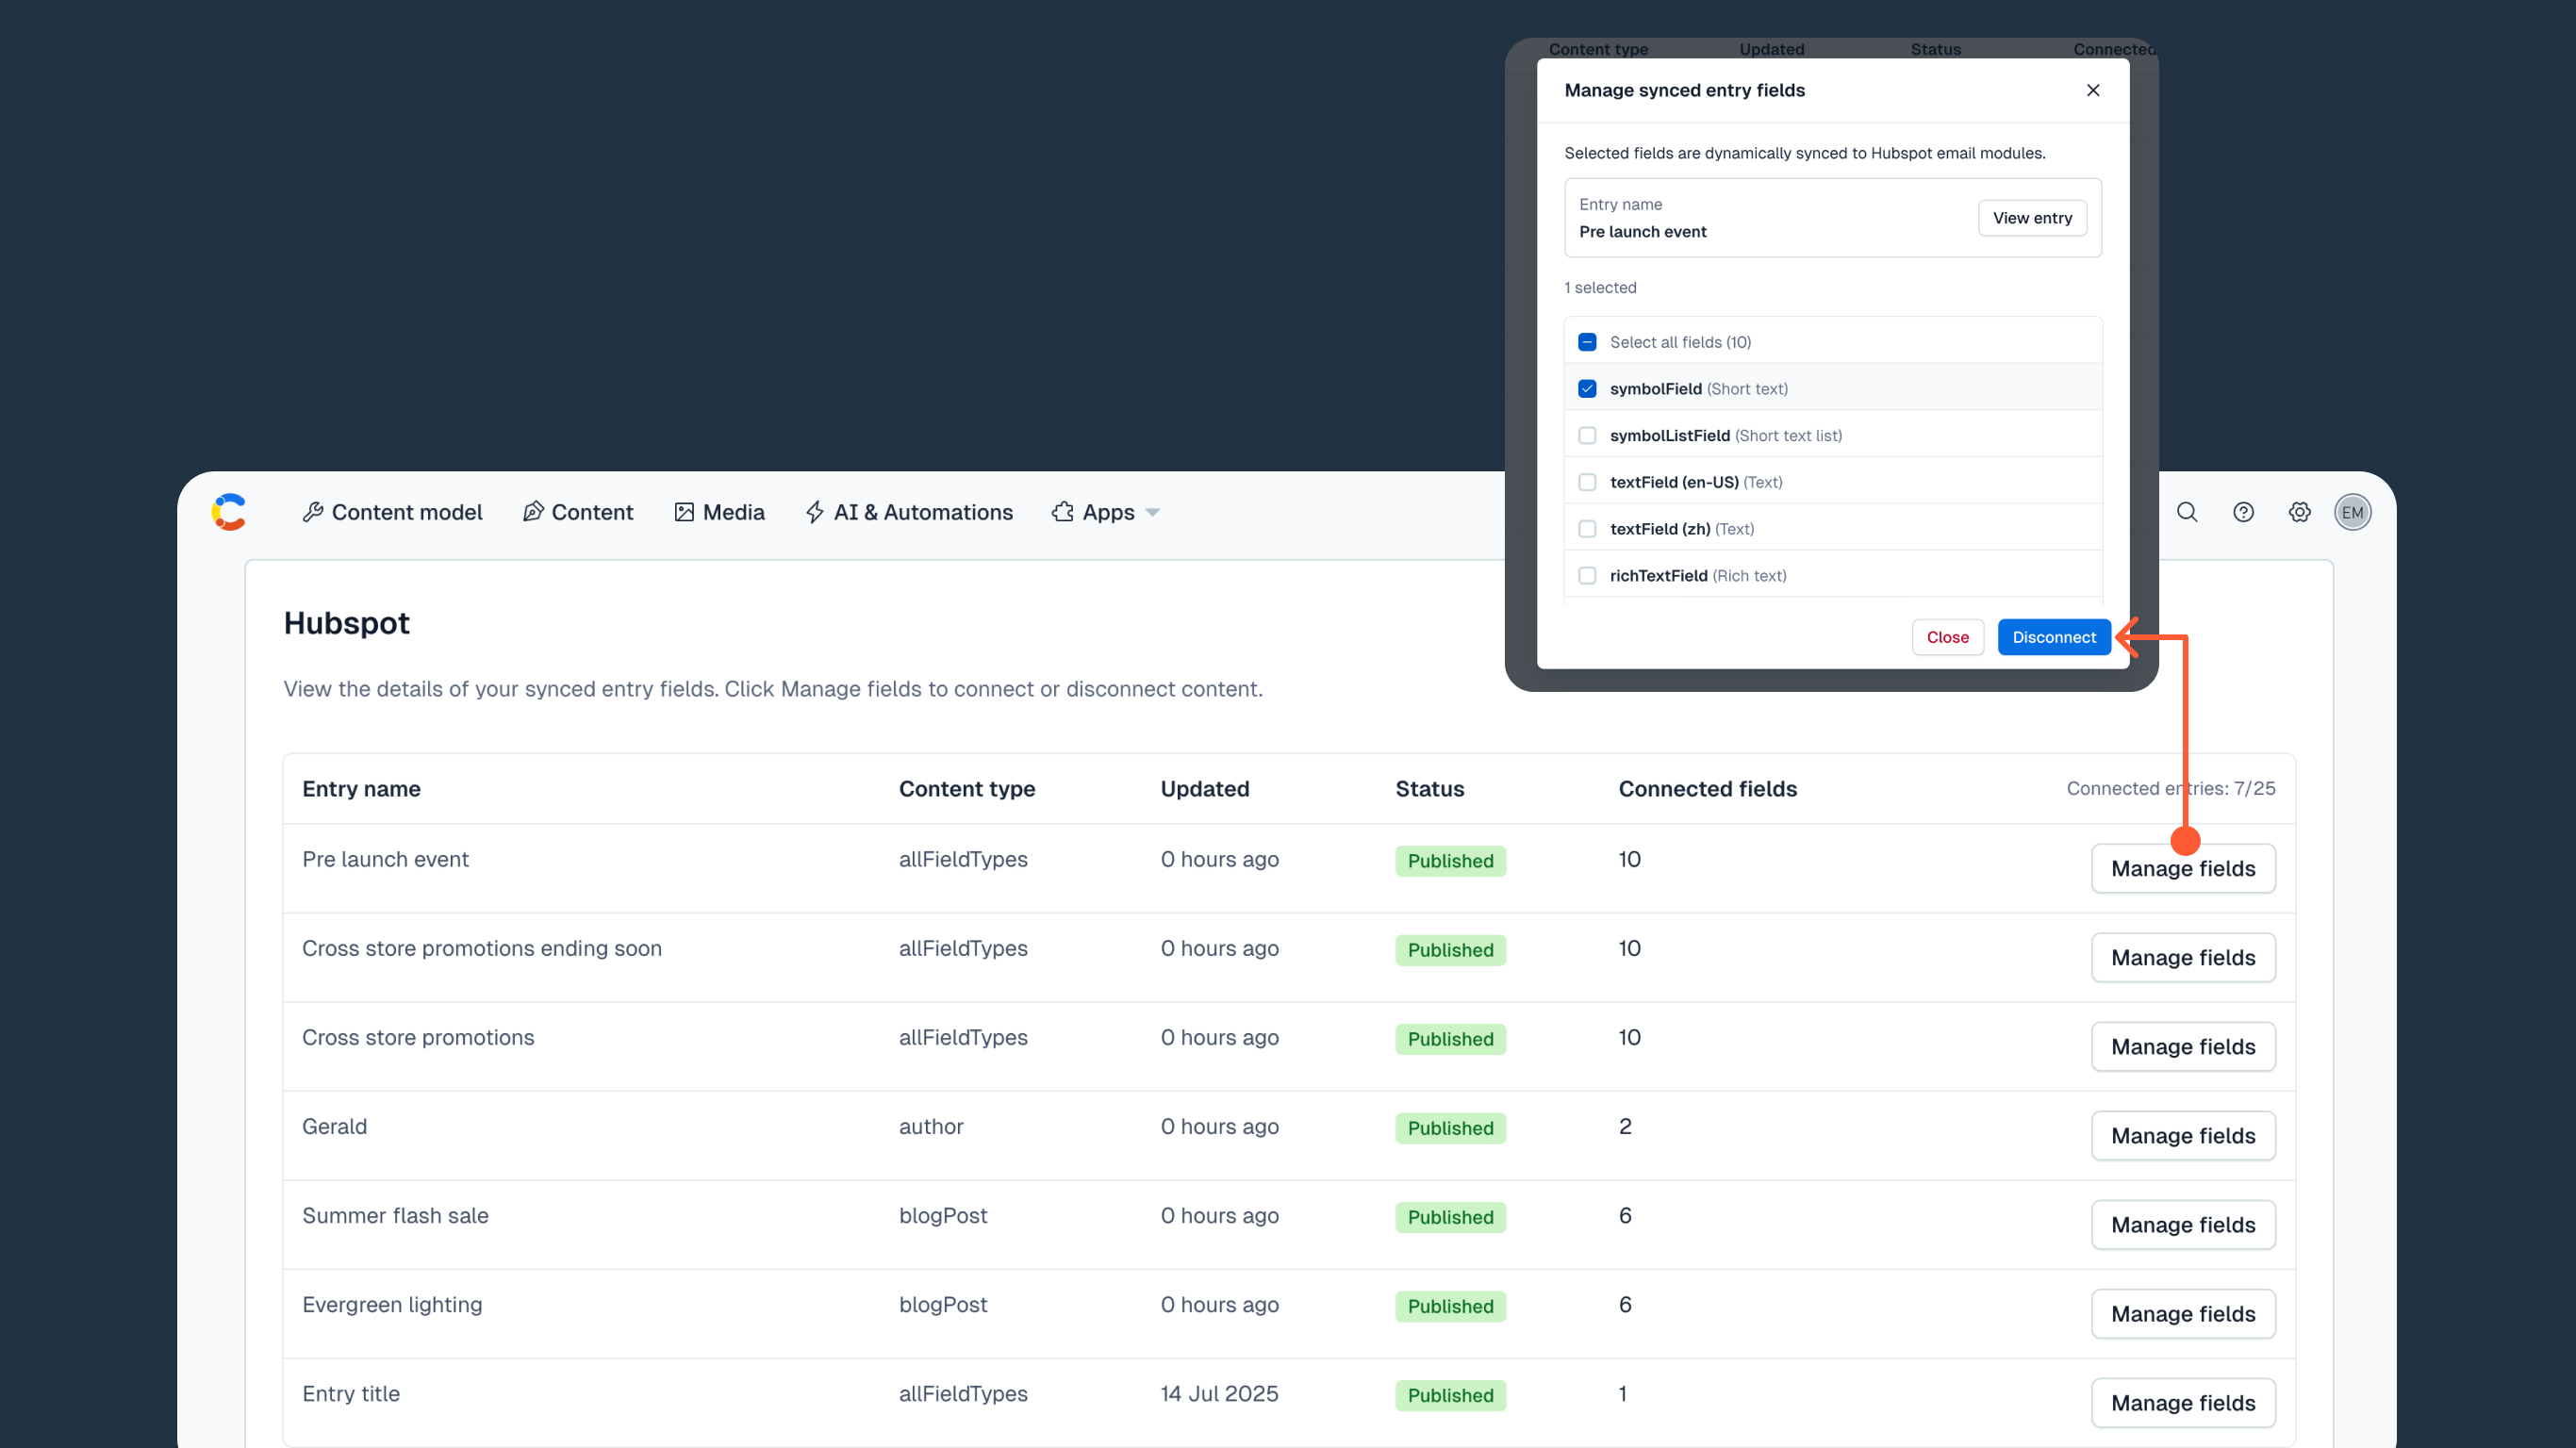The image size is (2576, 1448).
Task: Click blogPost cell in Evergreen lighting row
Action: point(942,1304)
